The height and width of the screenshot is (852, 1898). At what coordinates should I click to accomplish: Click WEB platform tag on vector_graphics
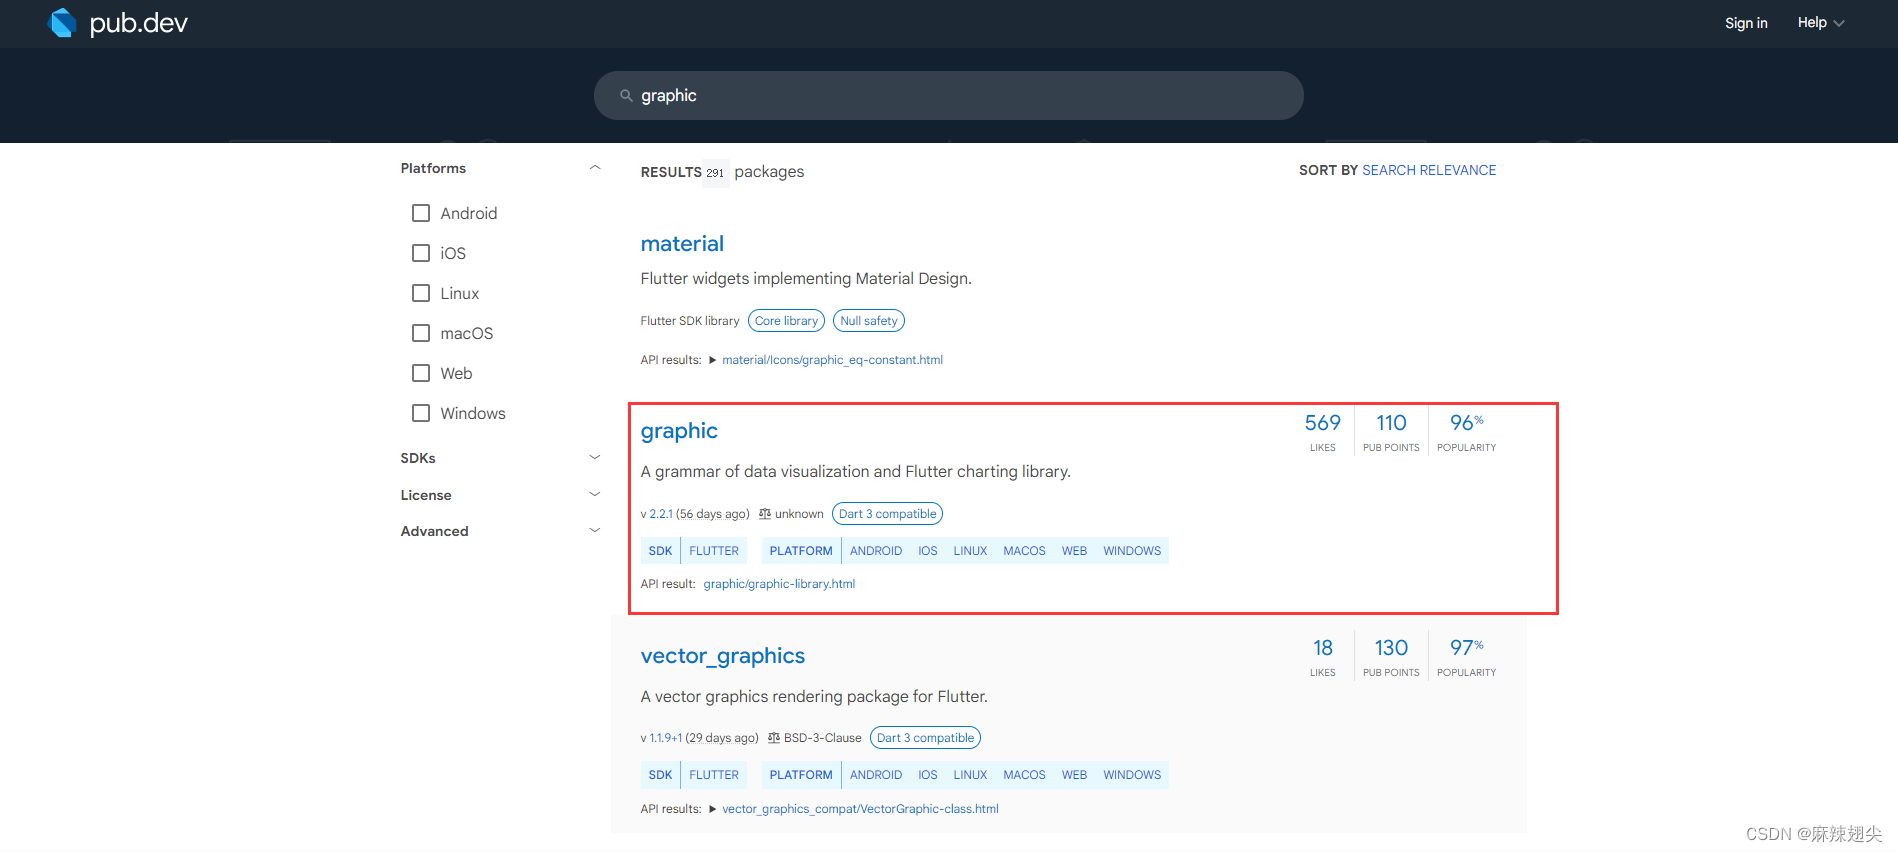point(1074,775)
